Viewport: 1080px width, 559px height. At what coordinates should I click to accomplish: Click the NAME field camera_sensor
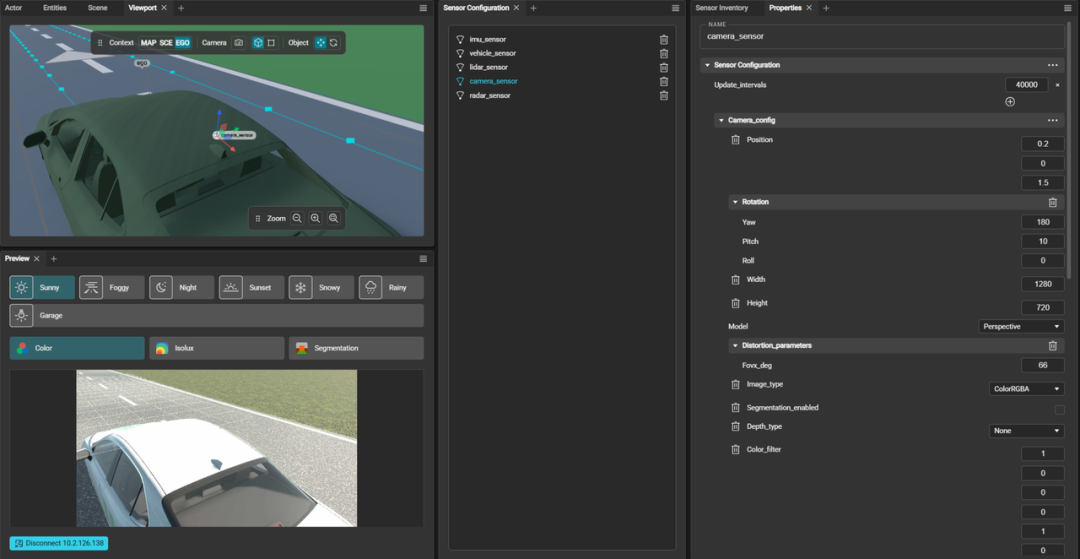882,36
